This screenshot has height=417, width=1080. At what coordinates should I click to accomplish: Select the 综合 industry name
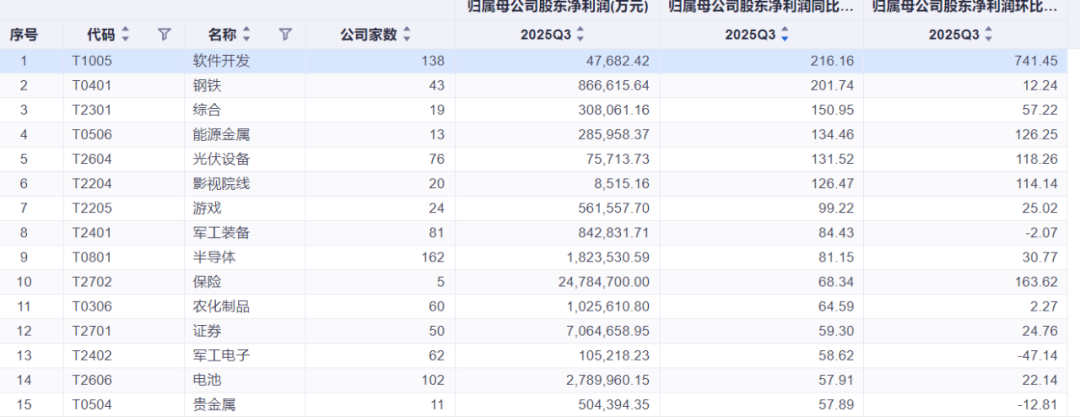[x=207, y=110]
